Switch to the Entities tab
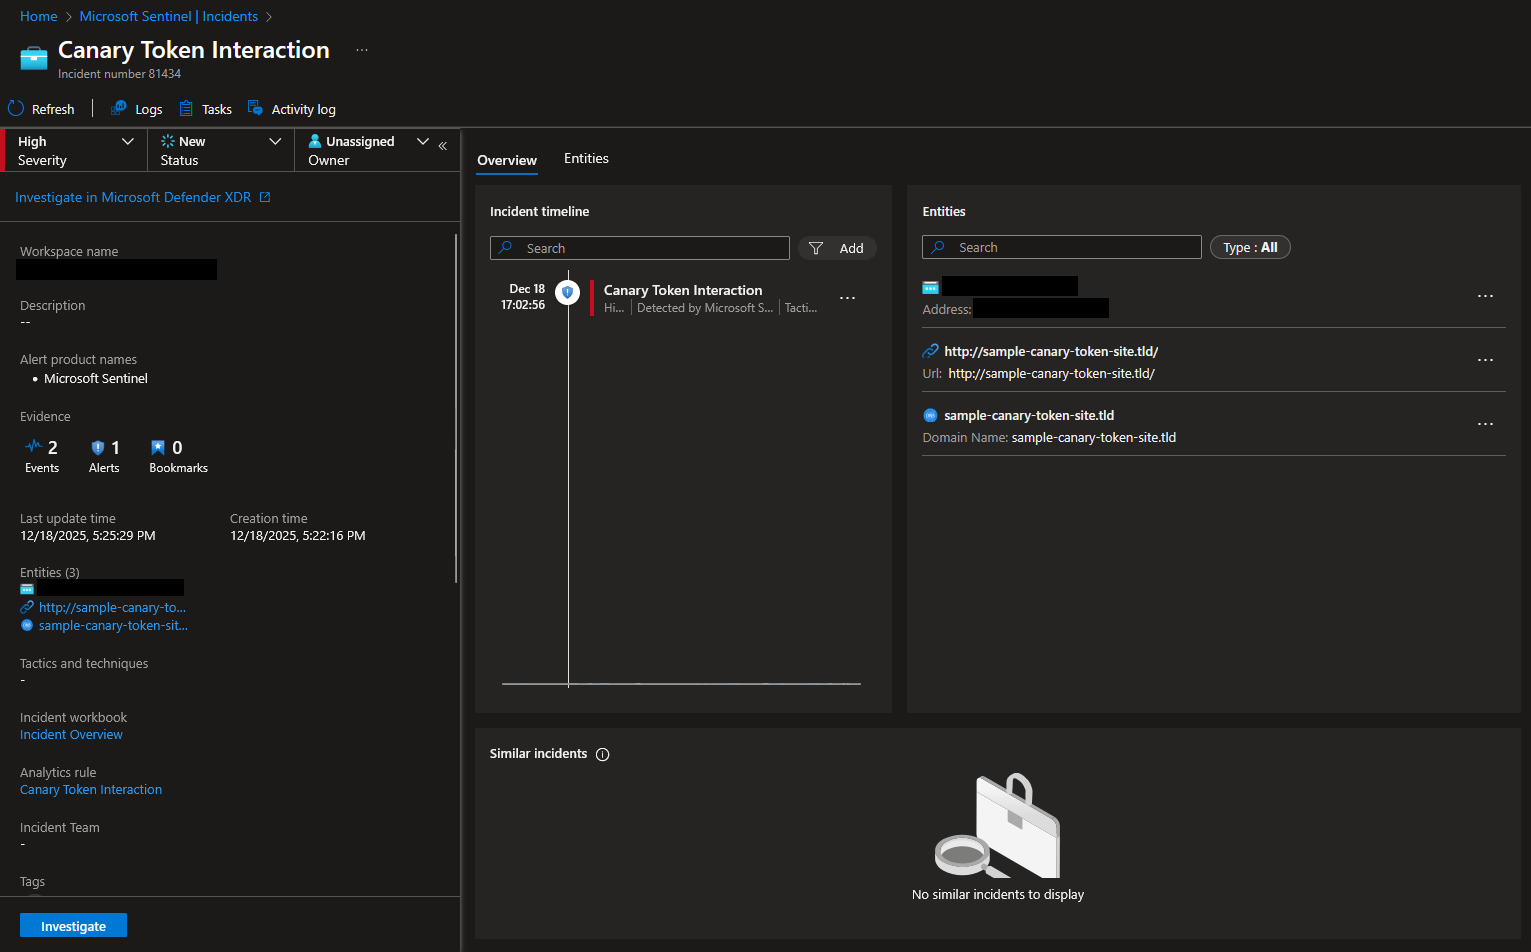1531x952 pixels. 586,158
